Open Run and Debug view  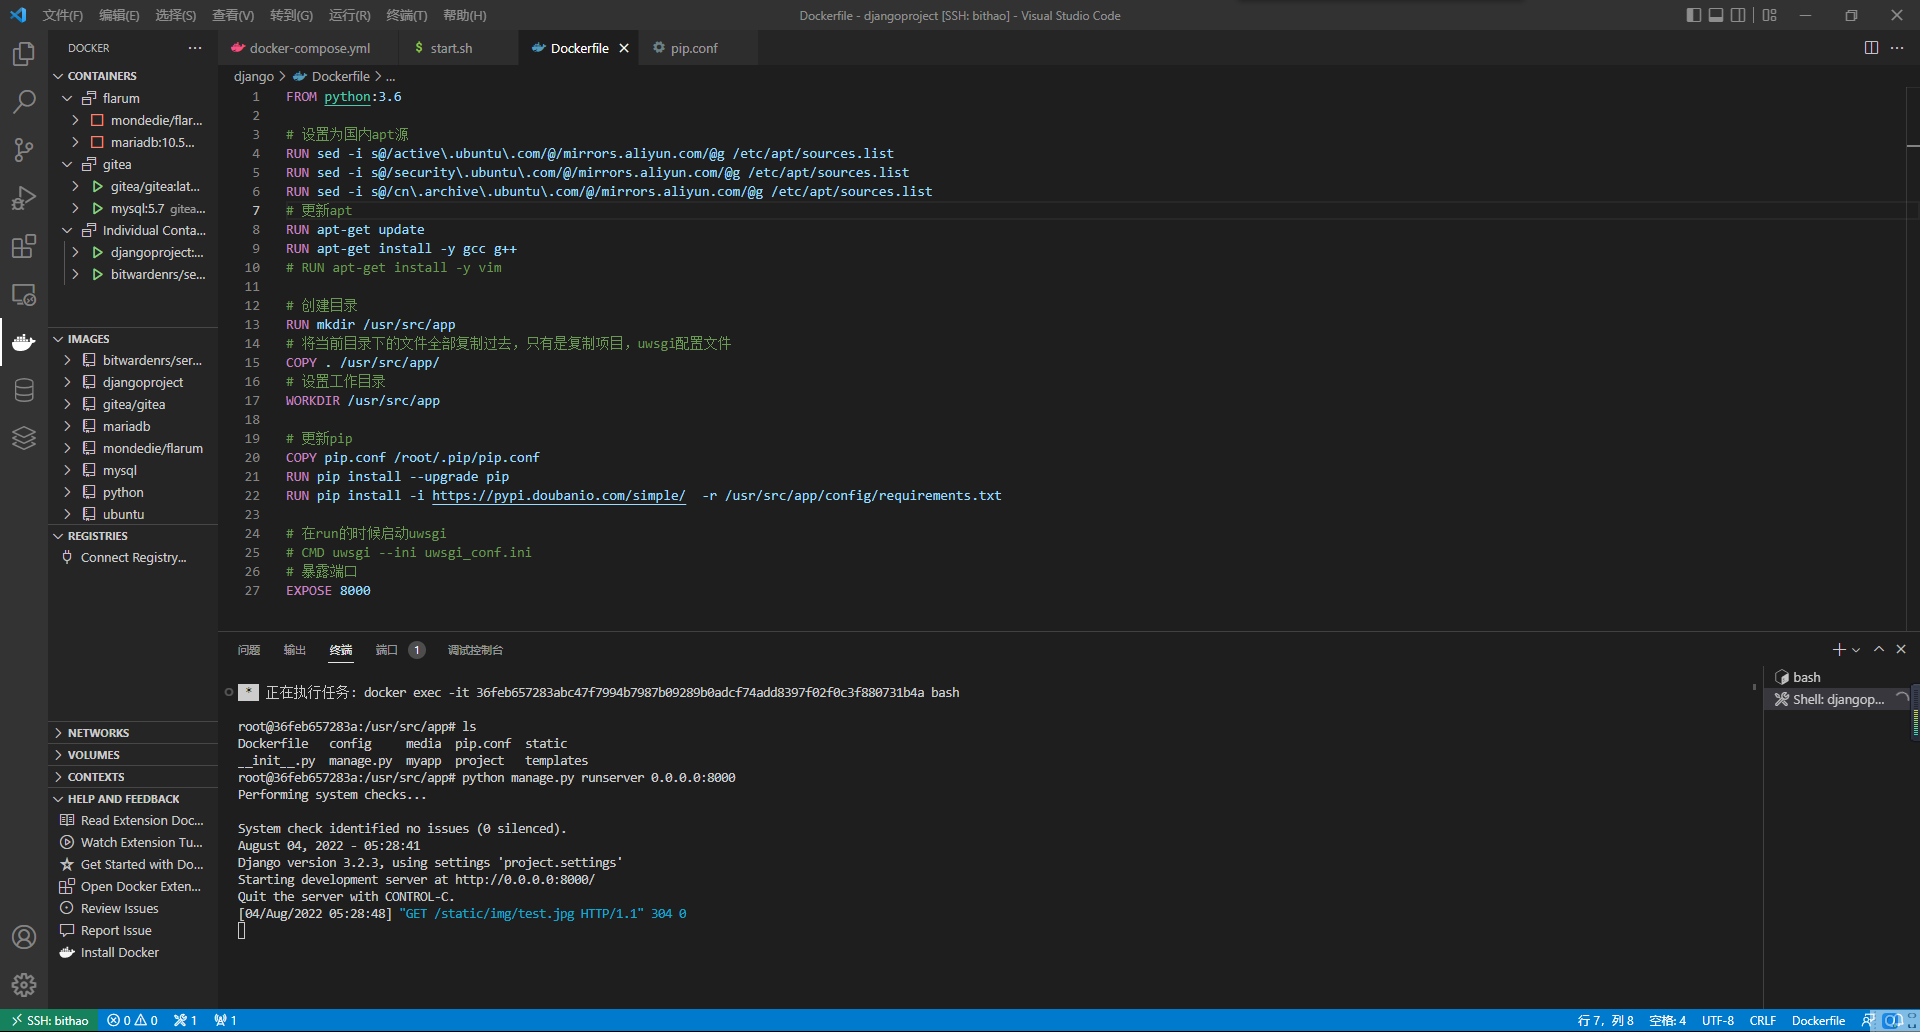(24, 198)
